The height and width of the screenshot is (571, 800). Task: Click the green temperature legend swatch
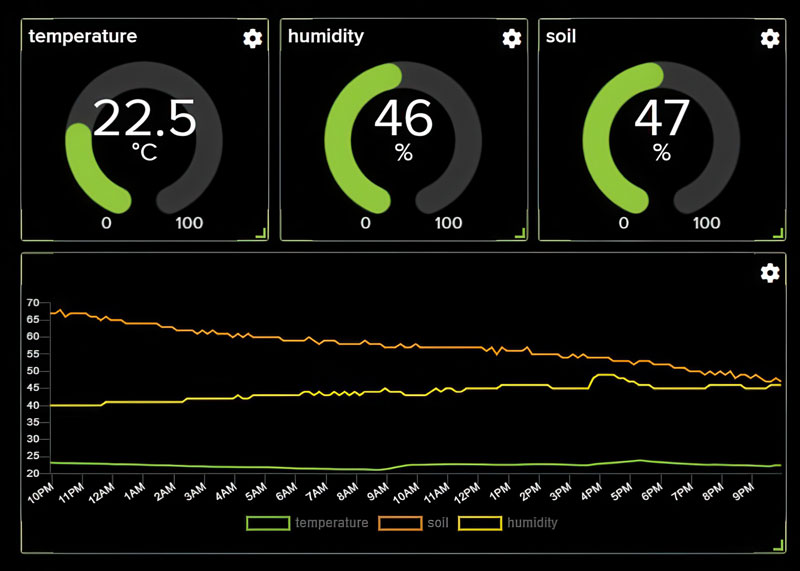click(267, 523)
